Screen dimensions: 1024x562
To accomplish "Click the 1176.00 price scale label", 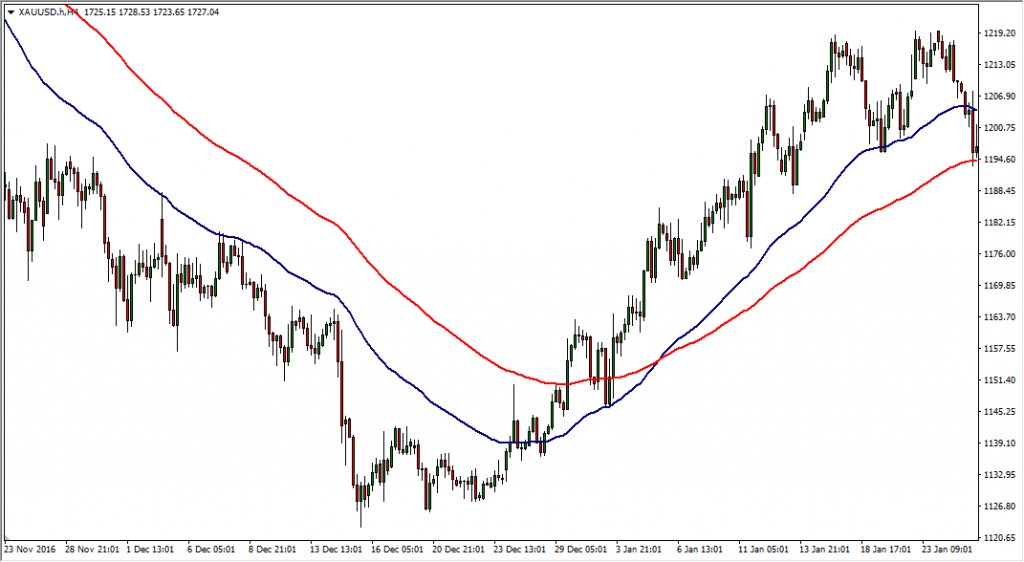I will coord(999,254).
